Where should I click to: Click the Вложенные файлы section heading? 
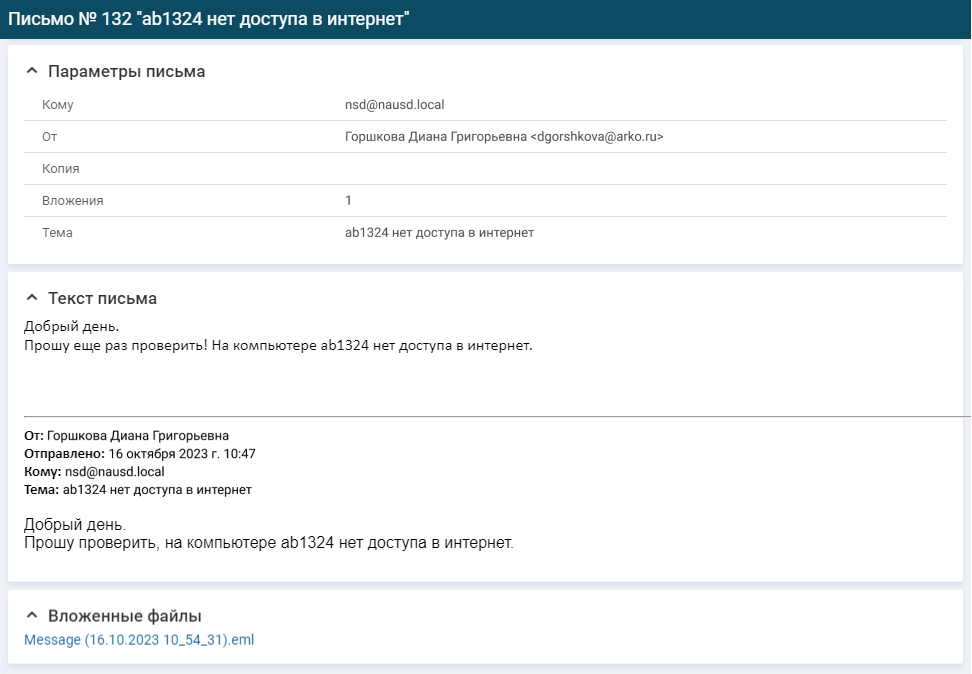point(125,616)
